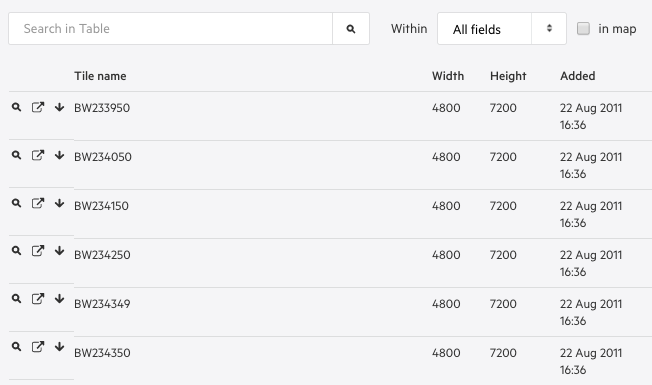Viewport: 652px width, 385px height.
Task: Focus the Search in Table field
Action: tap(170, 29)
